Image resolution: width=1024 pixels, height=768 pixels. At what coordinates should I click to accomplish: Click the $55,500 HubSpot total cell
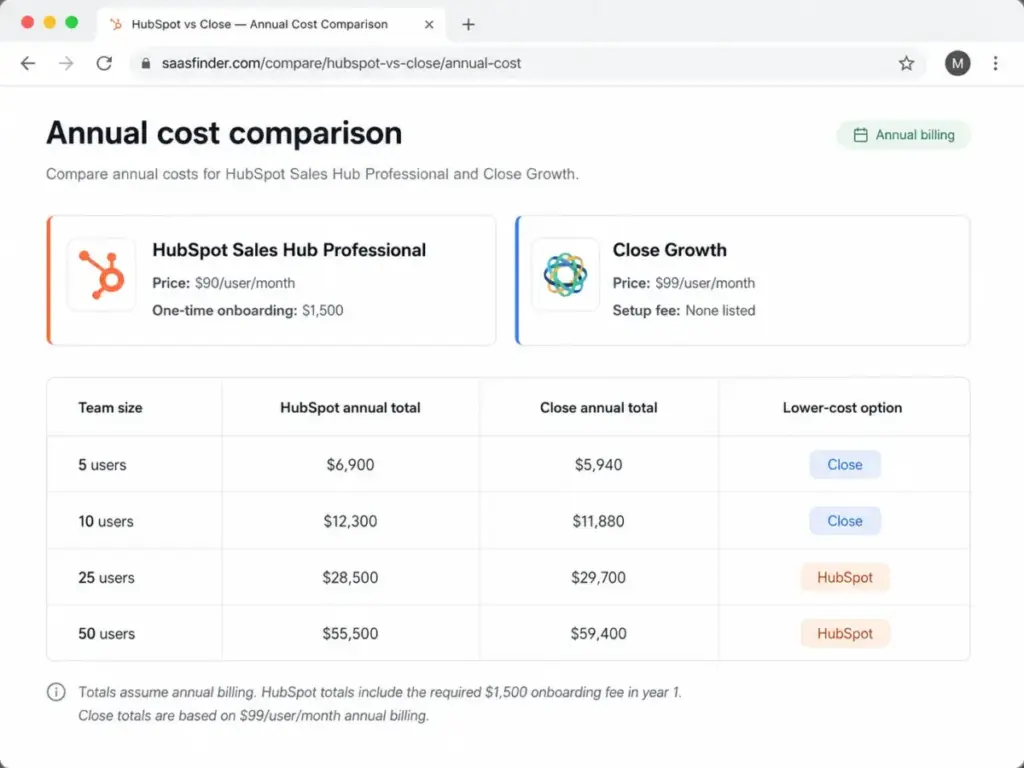coord(350,633)
